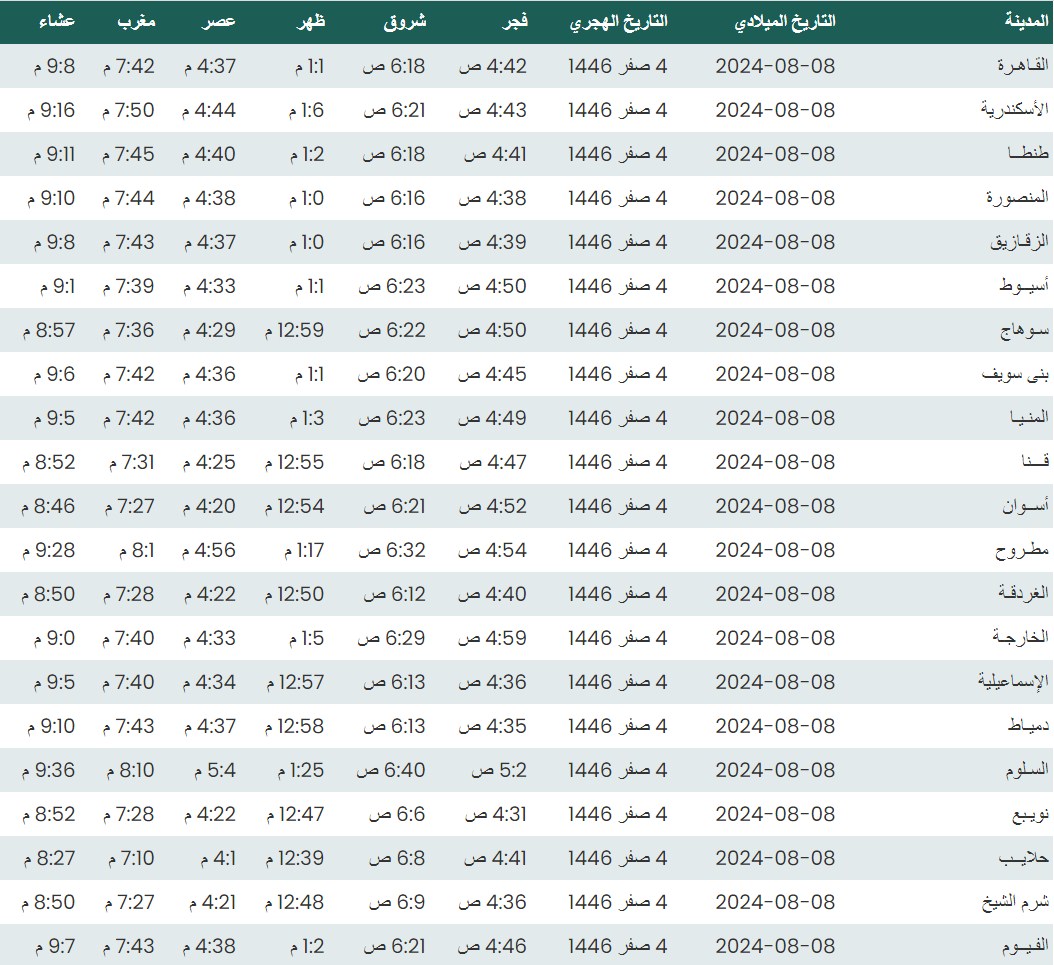Click the عصر column header

pos(221,21)
